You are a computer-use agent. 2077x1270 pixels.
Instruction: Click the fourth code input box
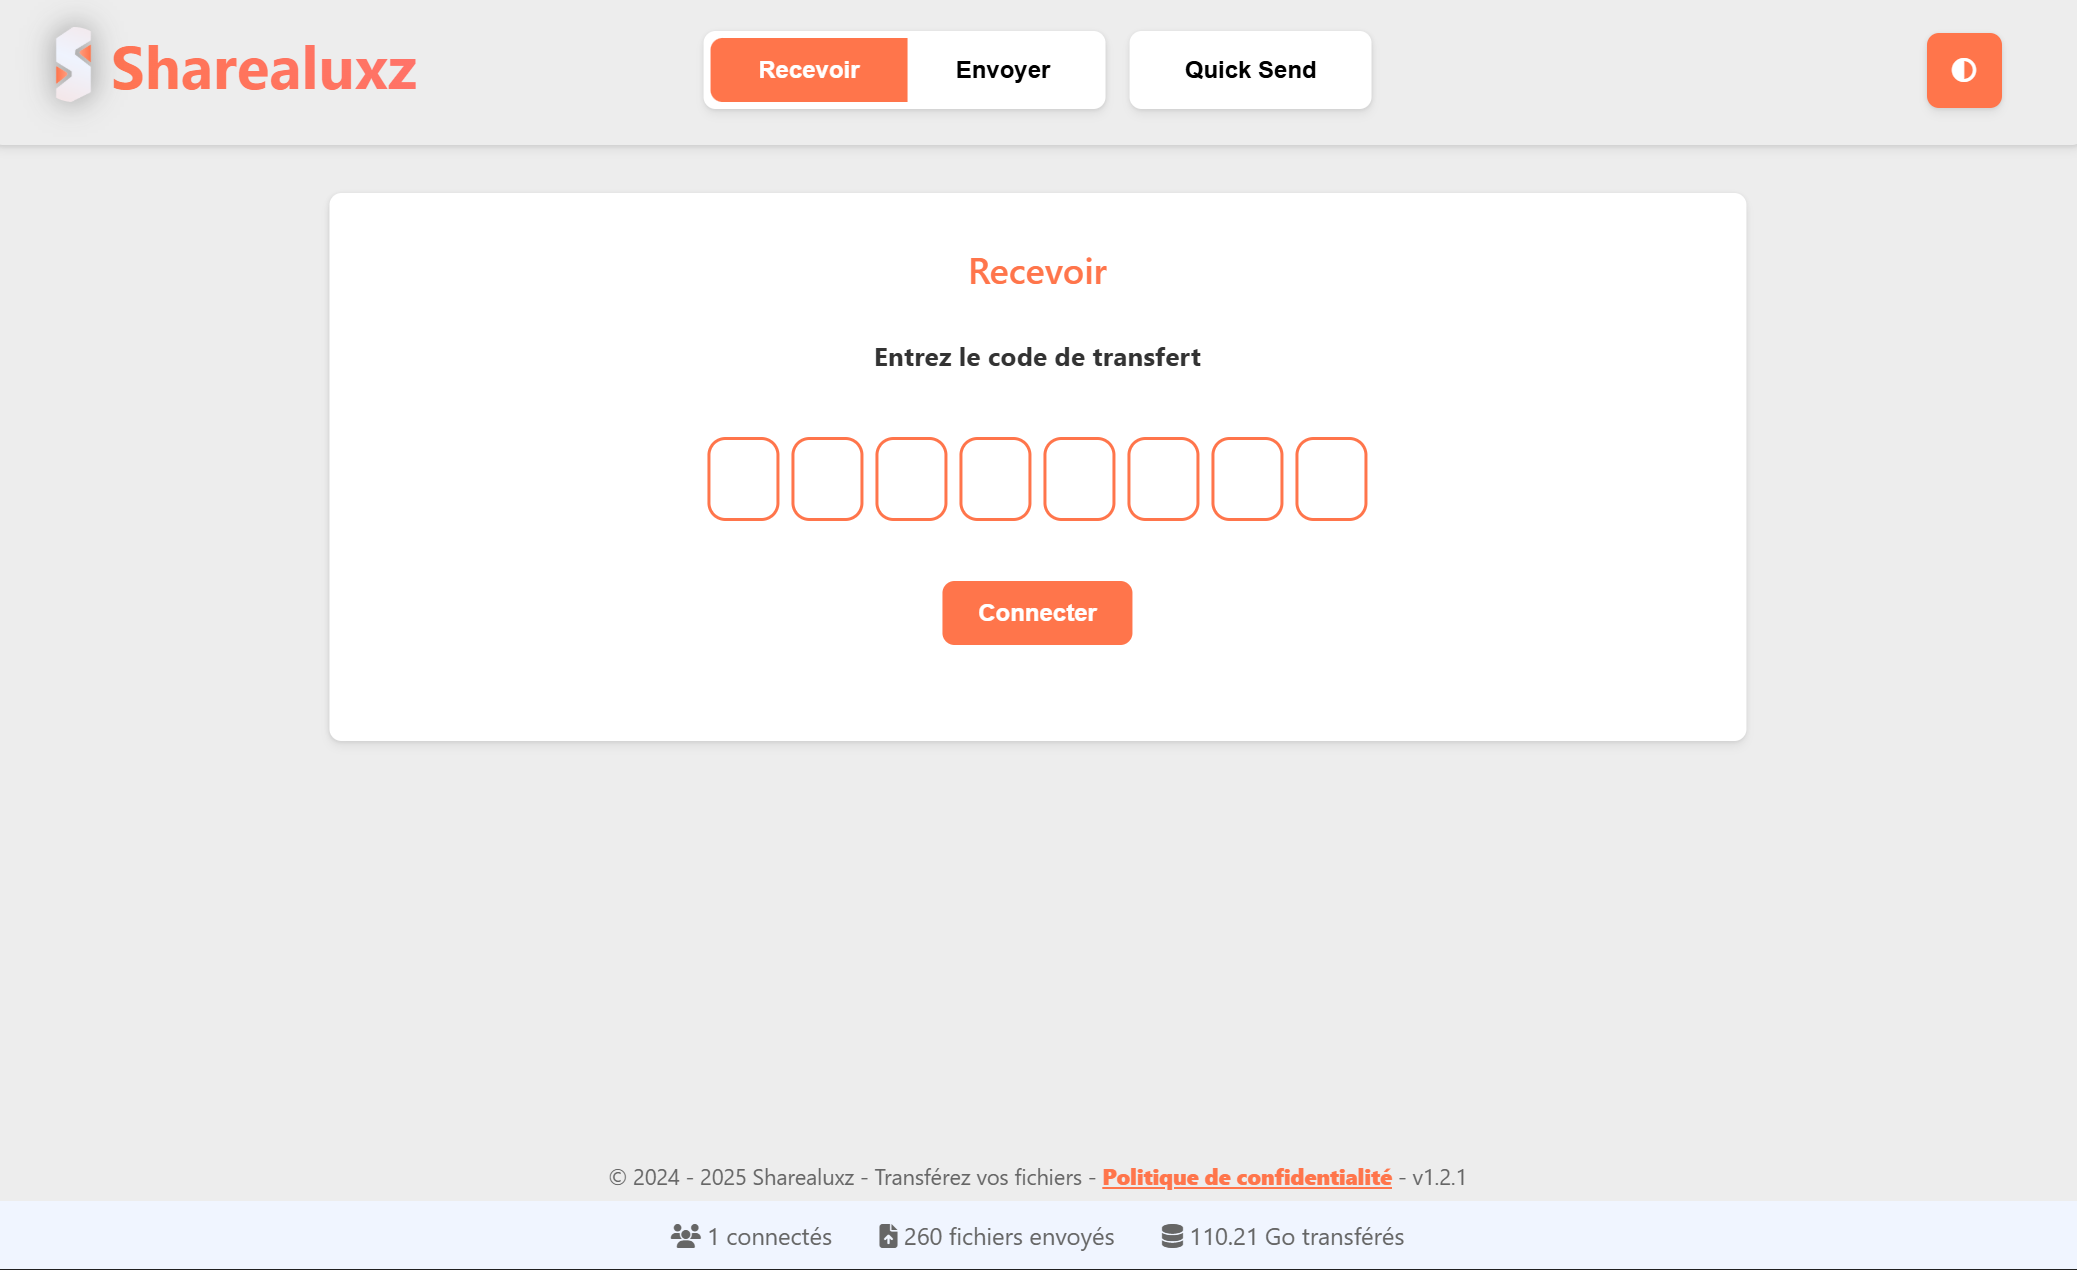(x=995, y=479)
